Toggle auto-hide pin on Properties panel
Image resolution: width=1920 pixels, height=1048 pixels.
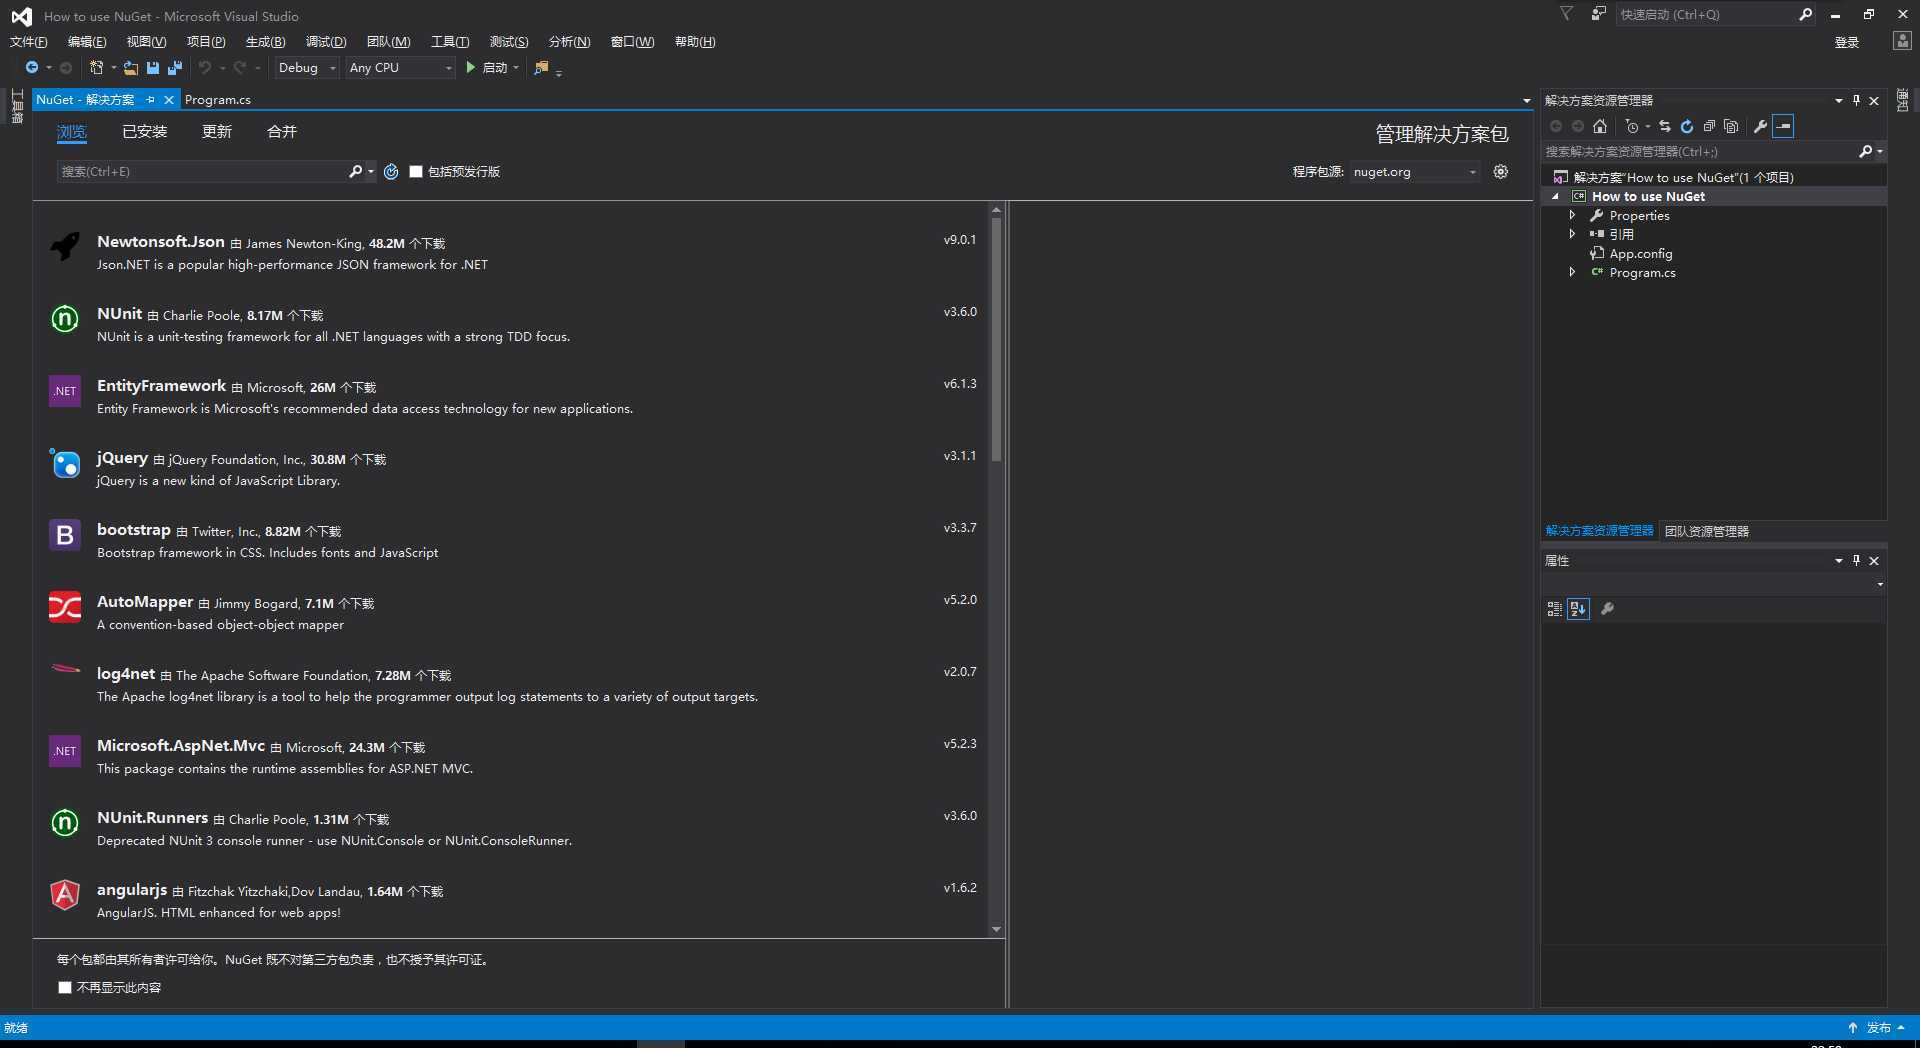tap(1856, 560)
